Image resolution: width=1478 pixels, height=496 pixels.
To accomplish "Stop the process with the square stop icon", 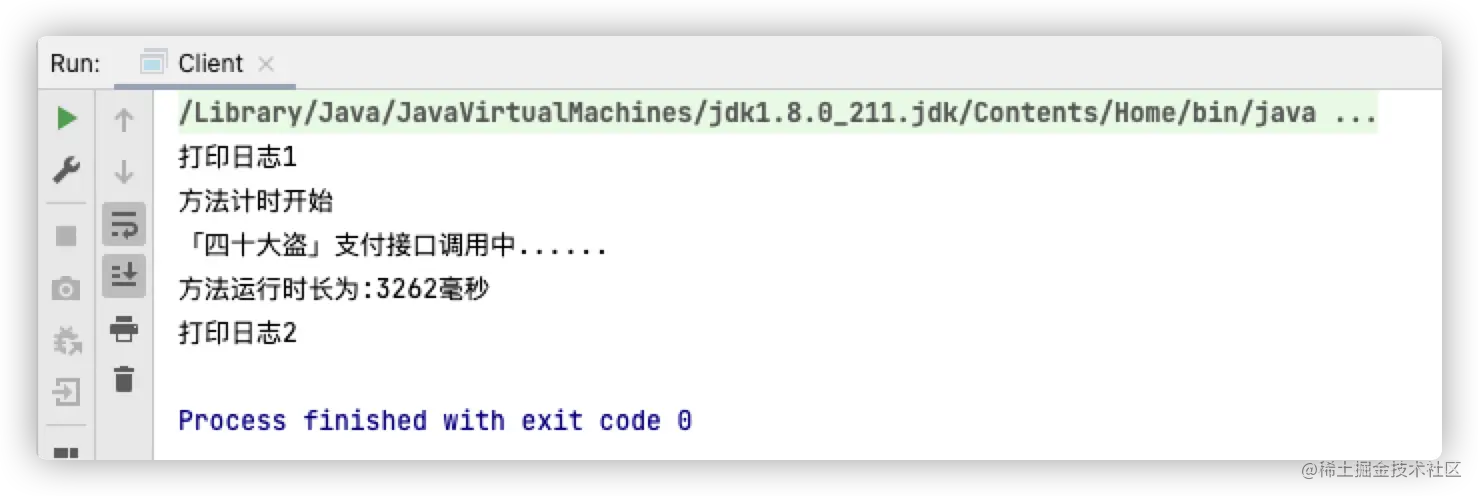I will coord(66,236).
